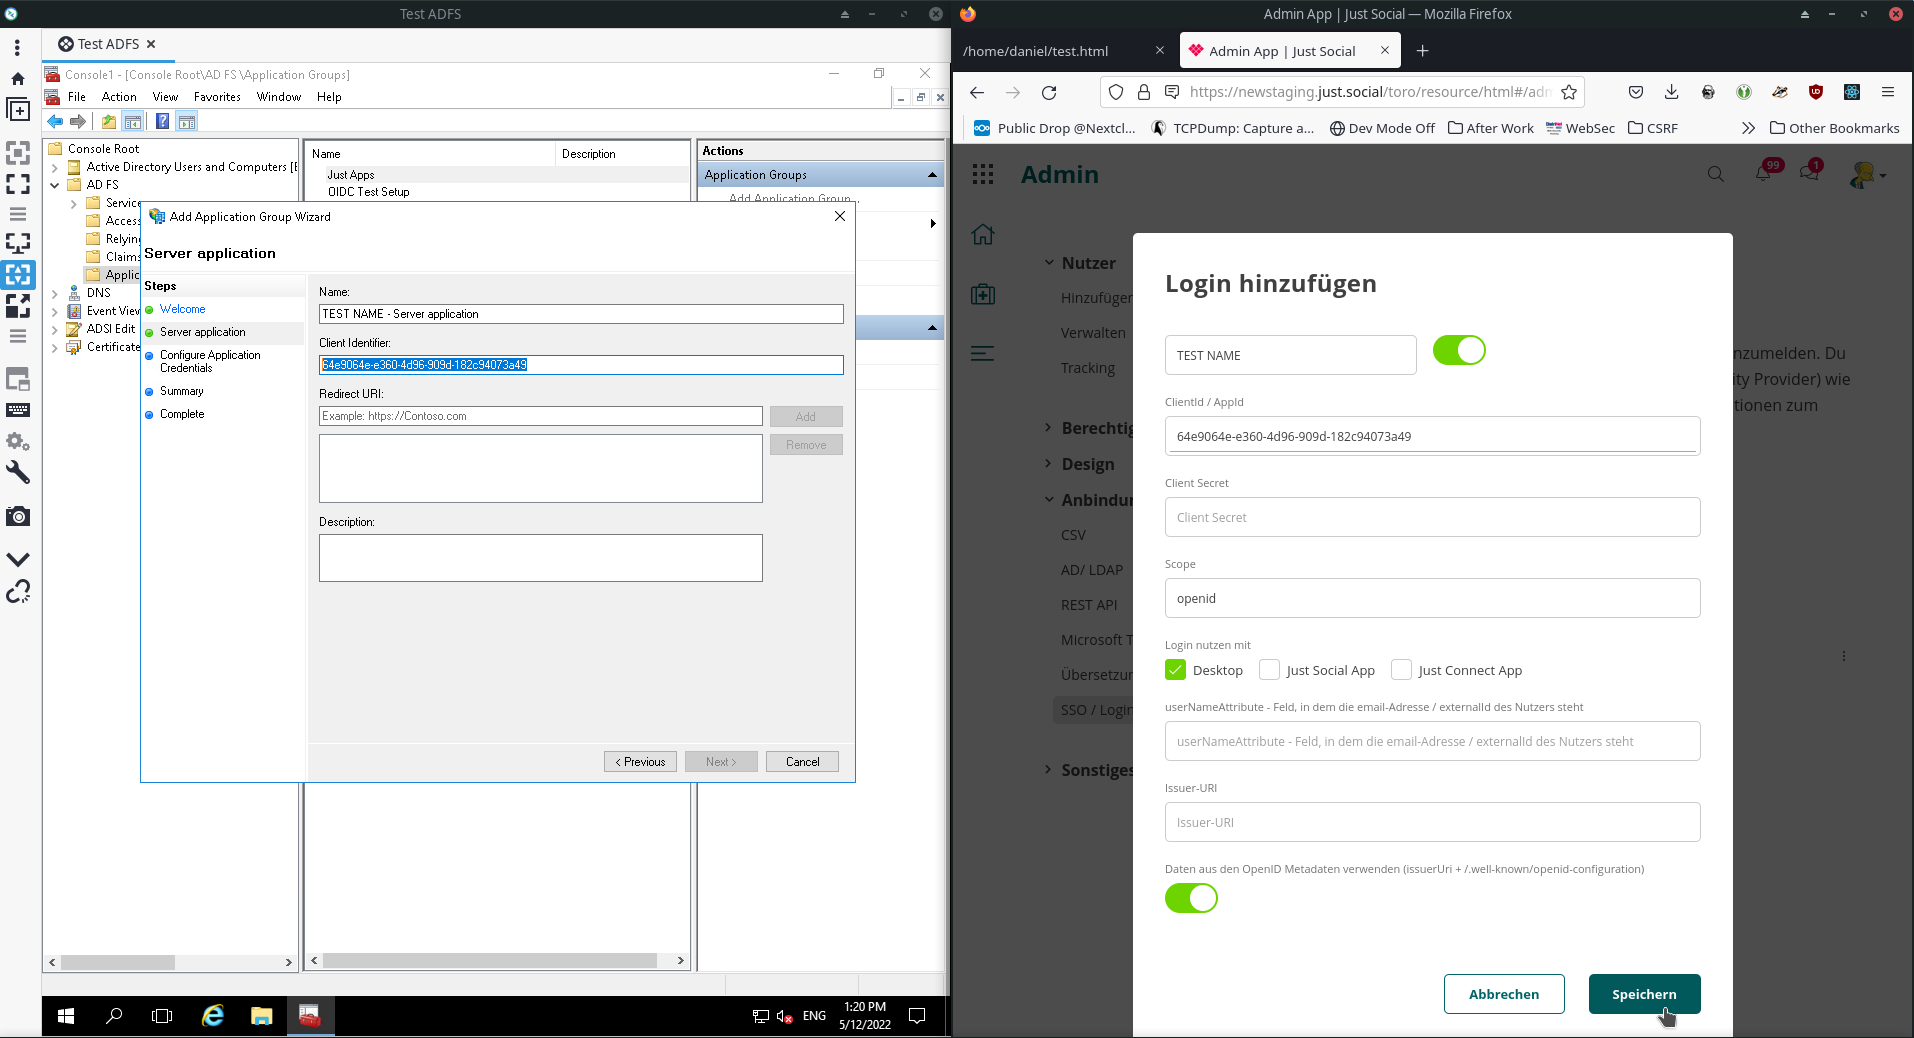Click the Speichern button
The height and width of the screenshot is (1038, 1914).
[1644, 994]
